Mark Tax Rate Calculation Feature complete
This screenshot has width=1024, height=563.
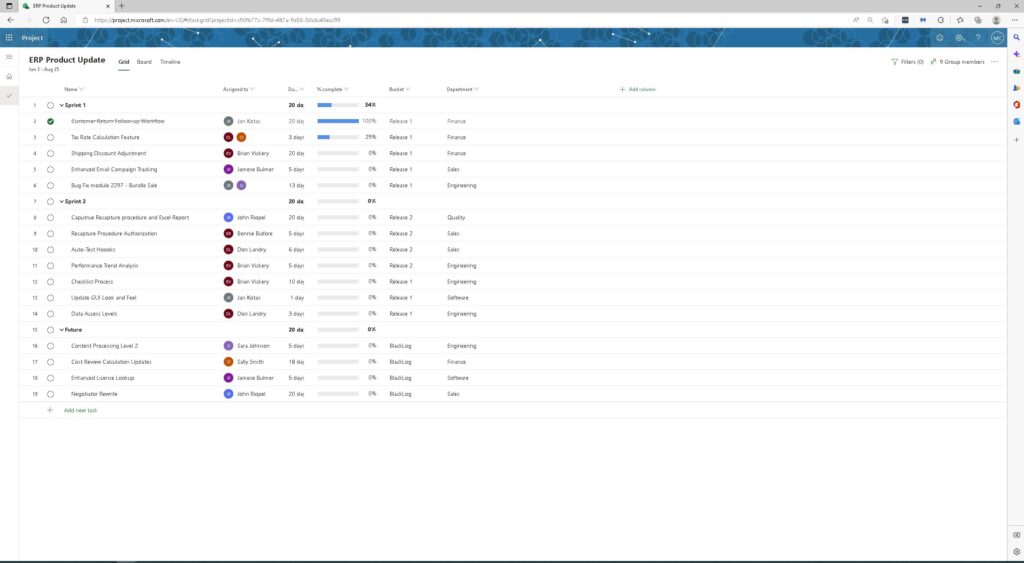coord(50,137)
